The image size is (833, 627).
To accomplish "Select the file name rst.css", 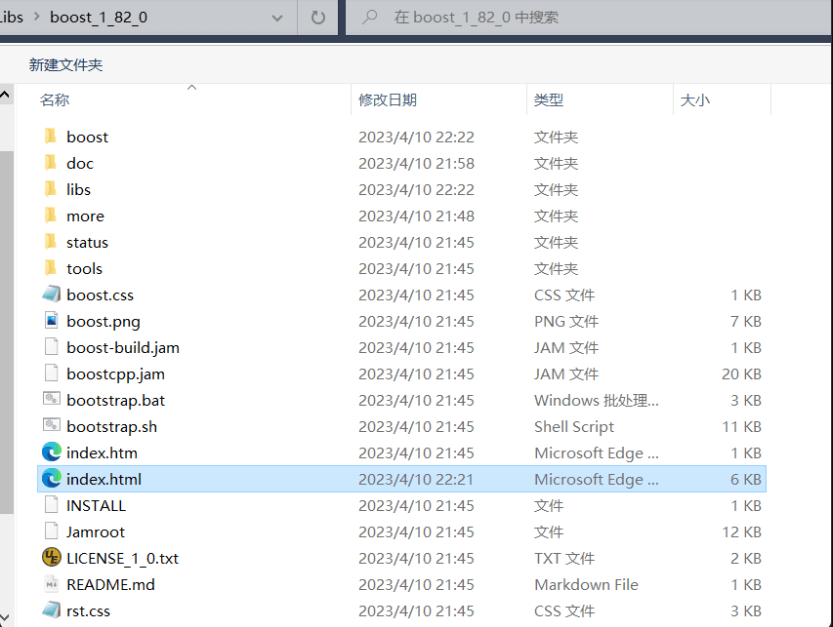I will [88, 611].
